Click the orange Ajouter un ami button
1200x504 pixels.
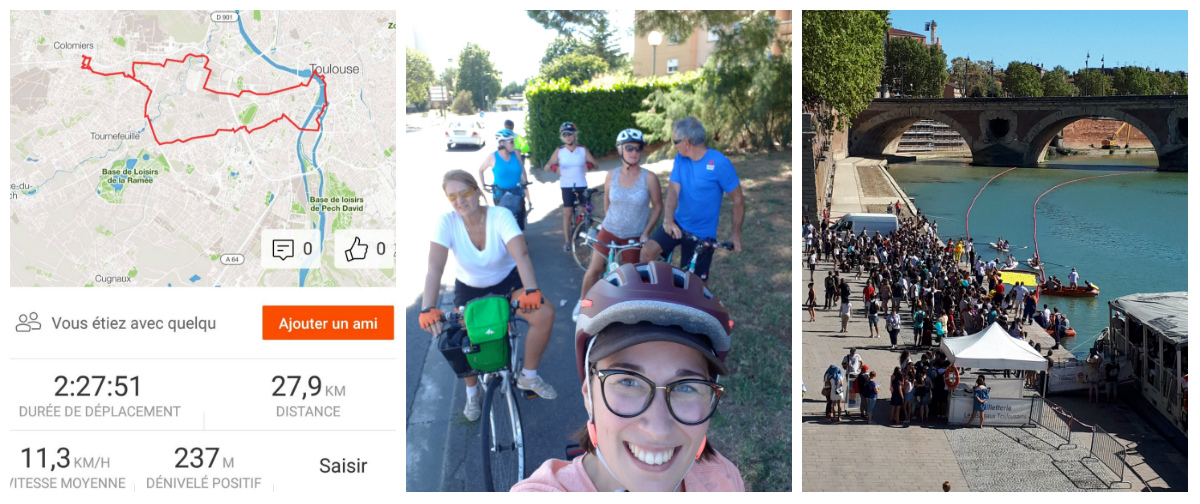tap(328, 323)
